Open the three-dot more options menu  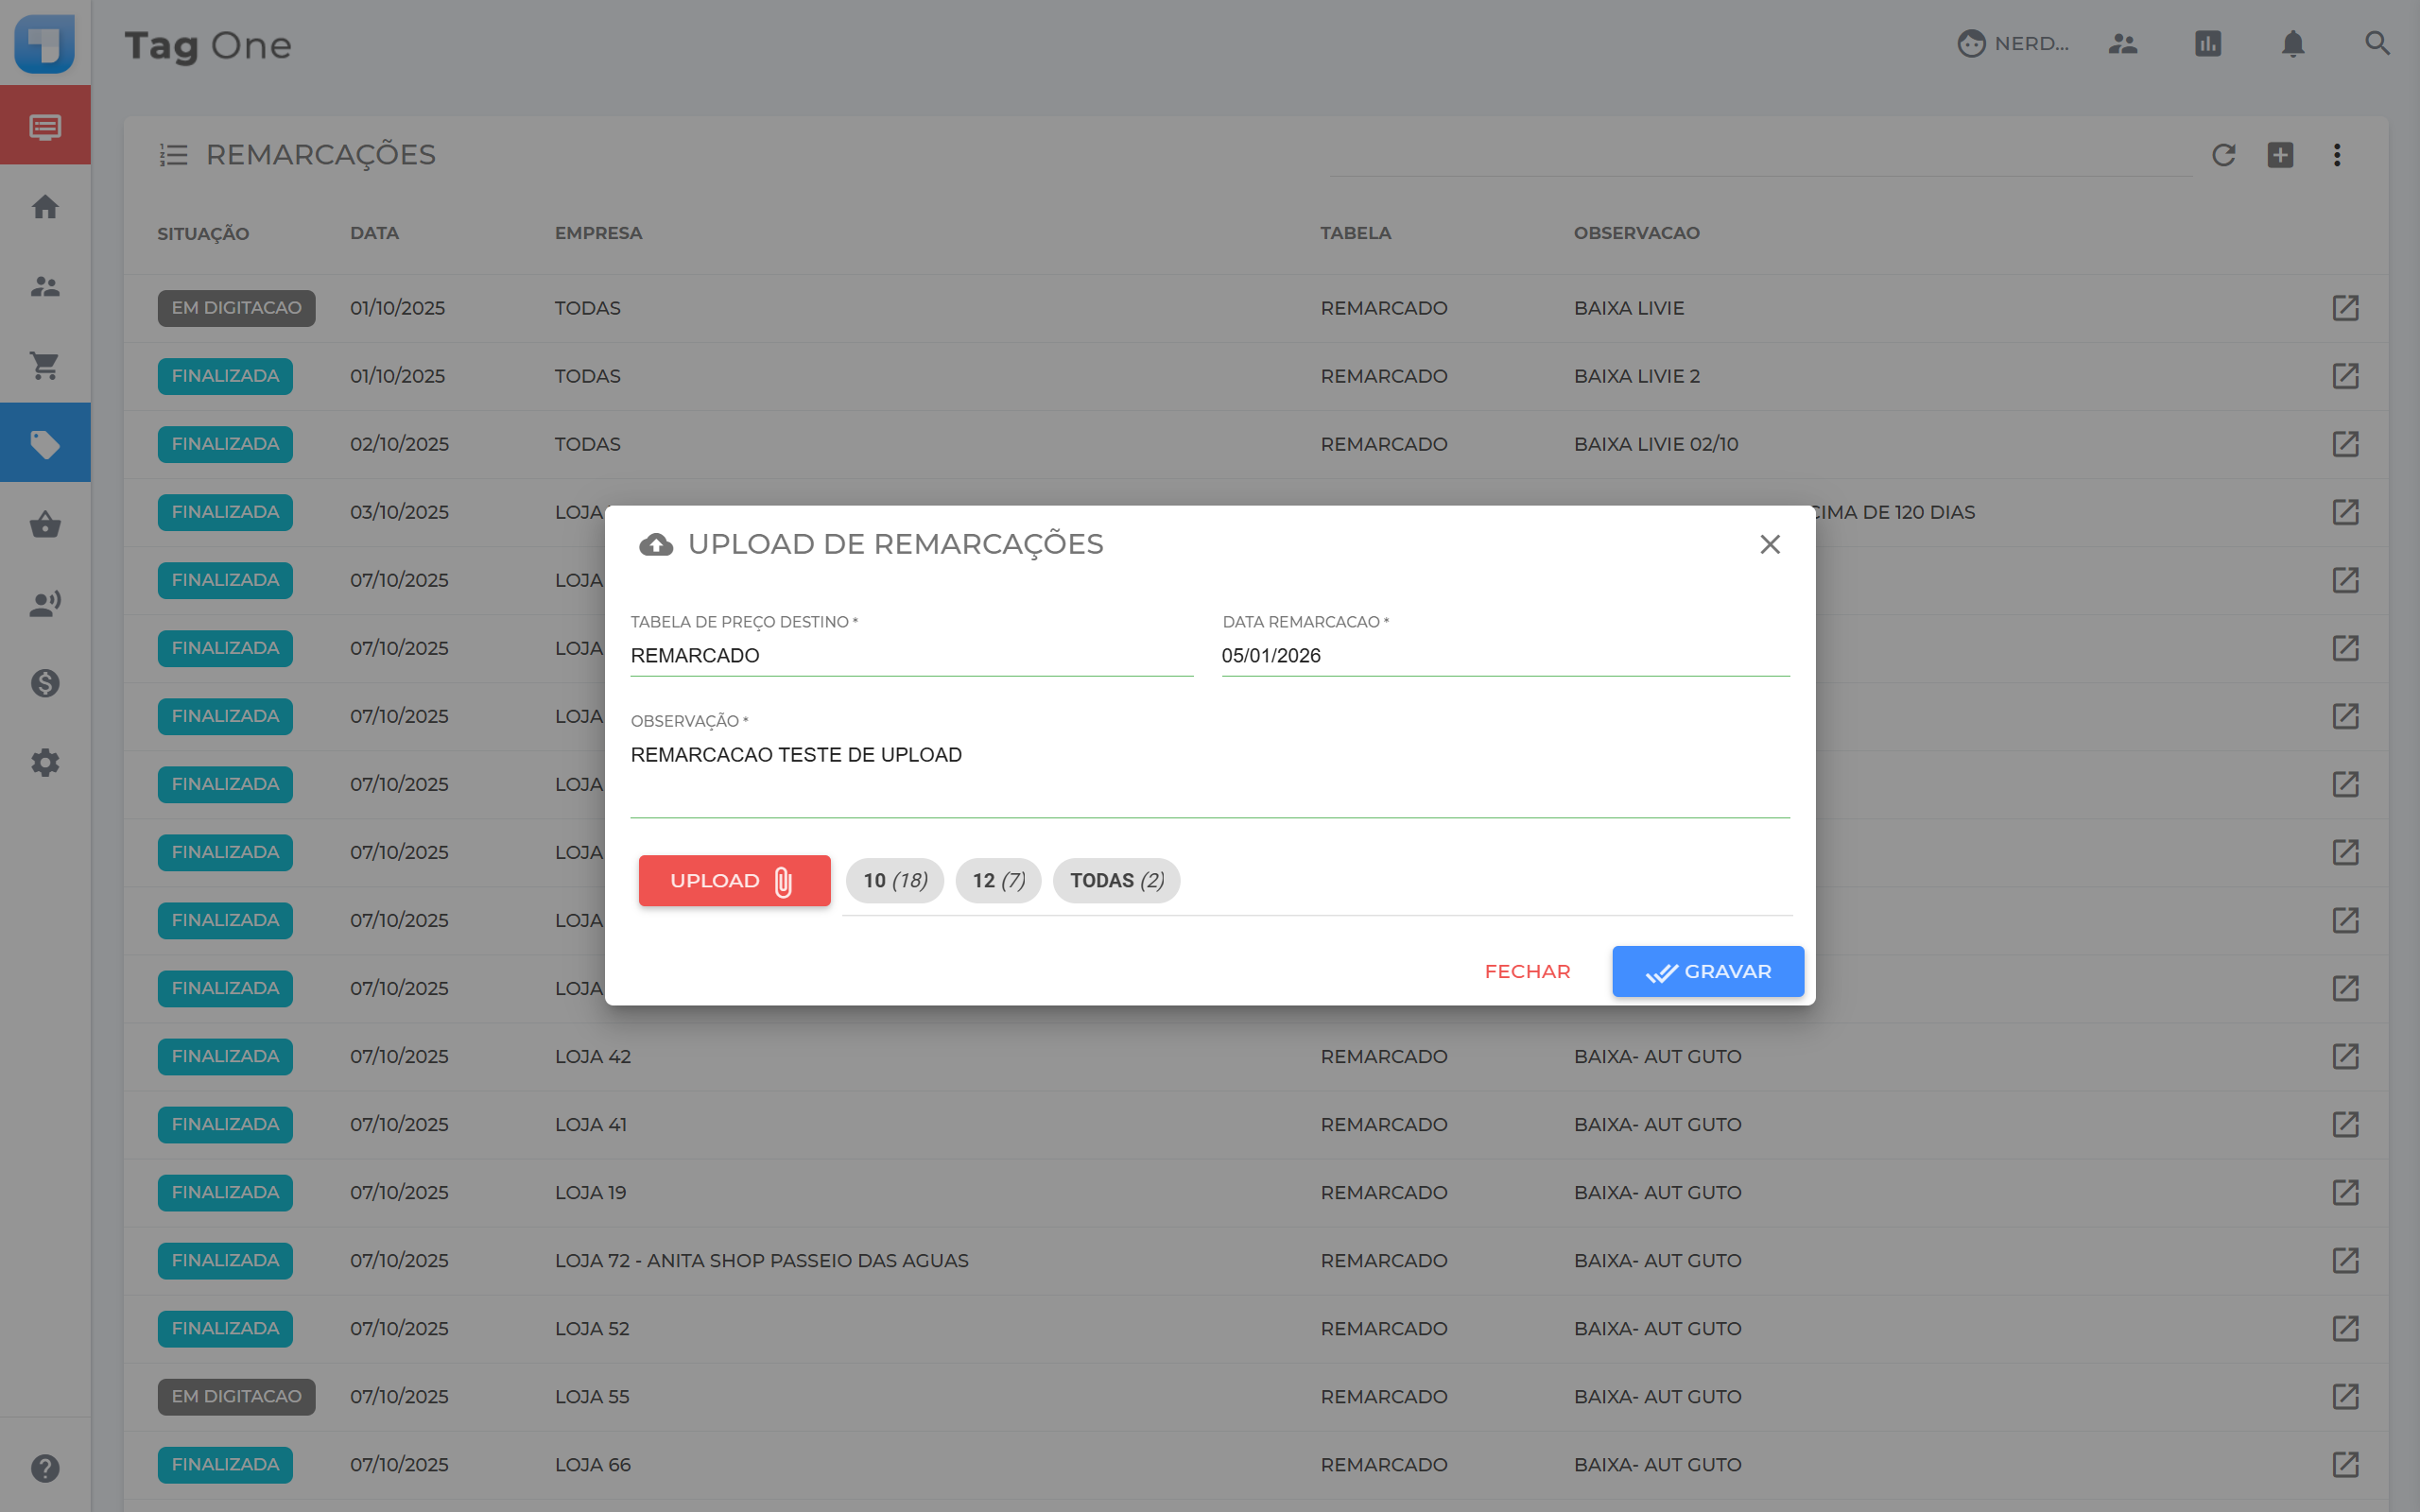tap(2337, 155)
